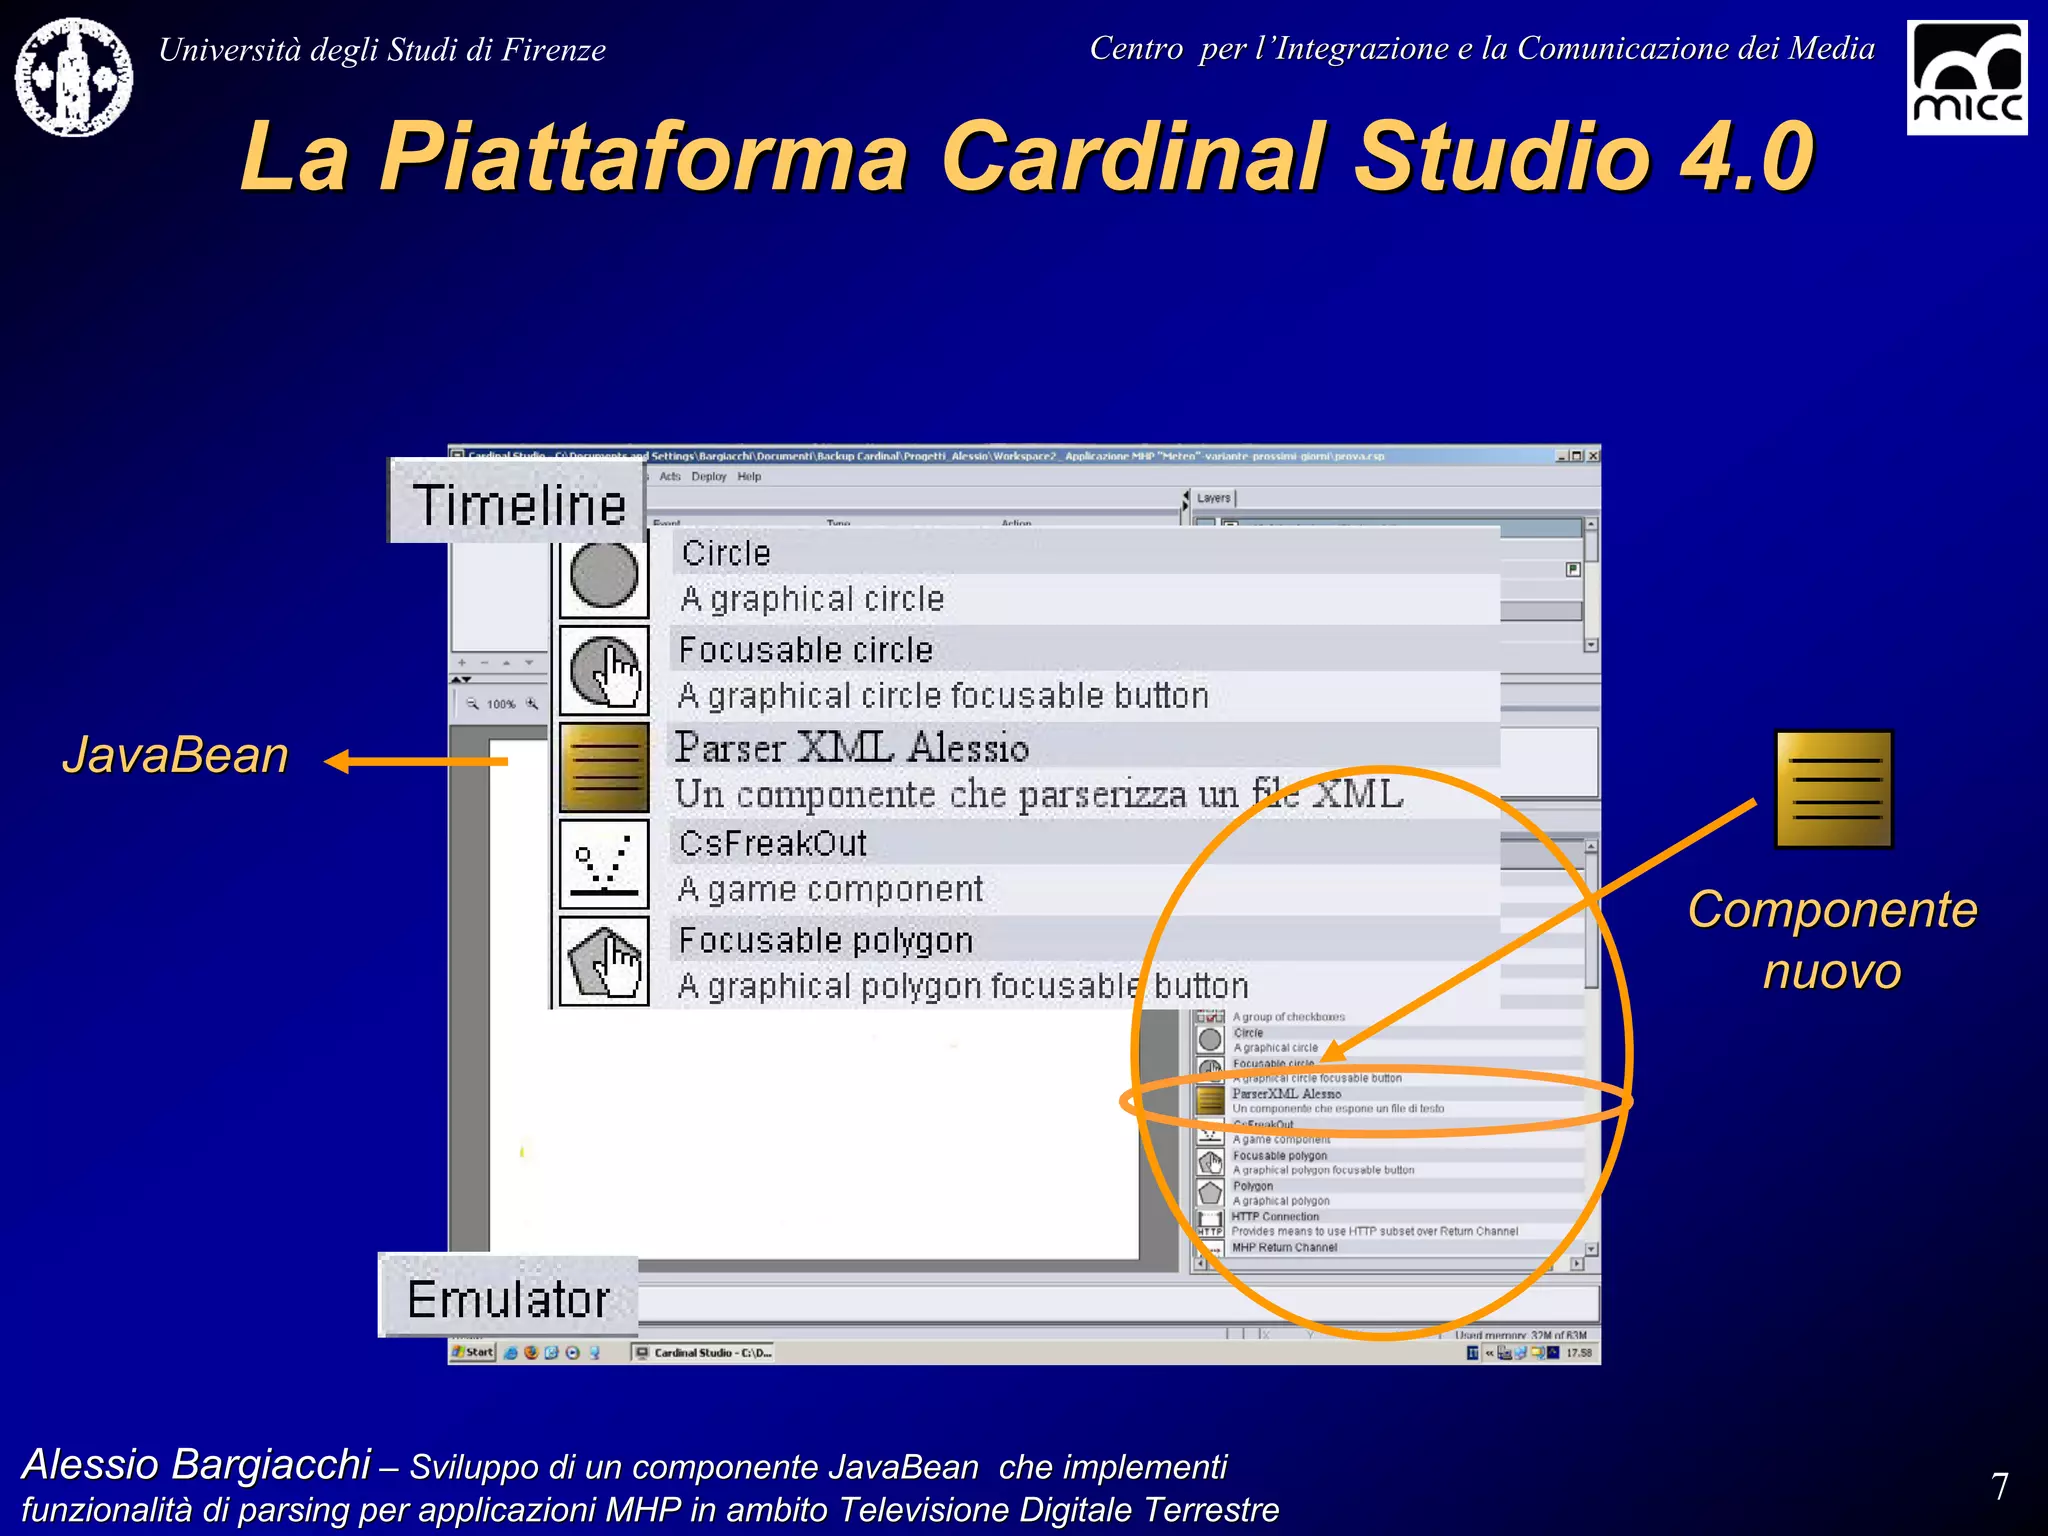
Task: Click the plus button under the timeline list
Action: point(462,663)
